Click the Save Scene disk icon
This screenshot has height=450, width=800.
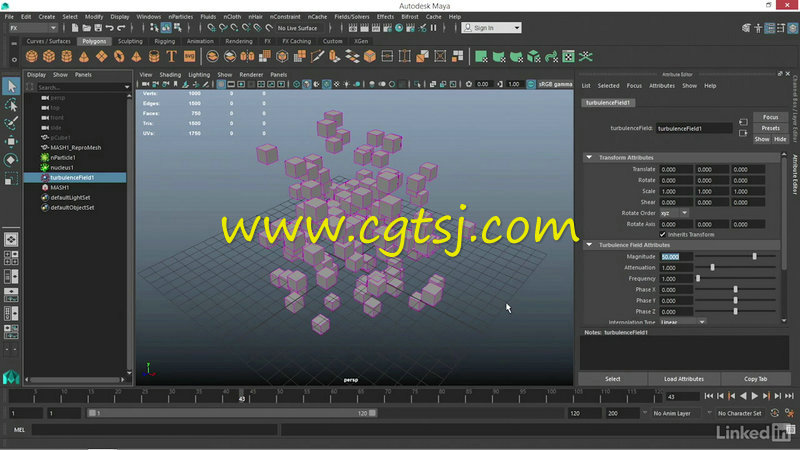pos(98,28)
